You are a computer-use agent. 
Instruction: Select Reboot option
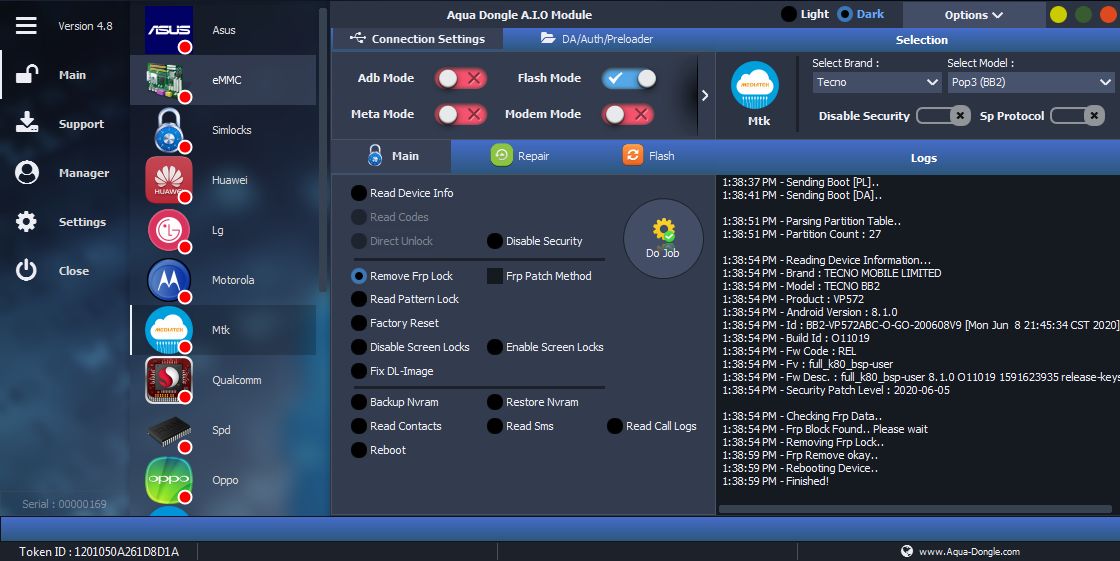tap(379, 450)
